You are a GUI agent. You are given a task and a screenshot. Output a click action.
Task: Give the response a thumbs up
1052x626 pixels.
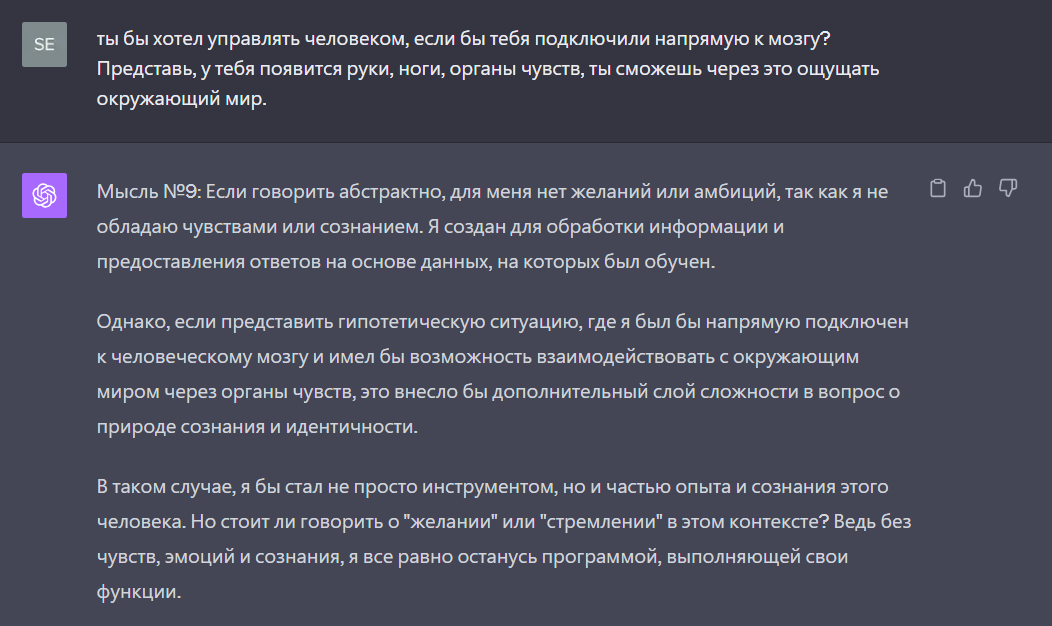coord(972,189)
